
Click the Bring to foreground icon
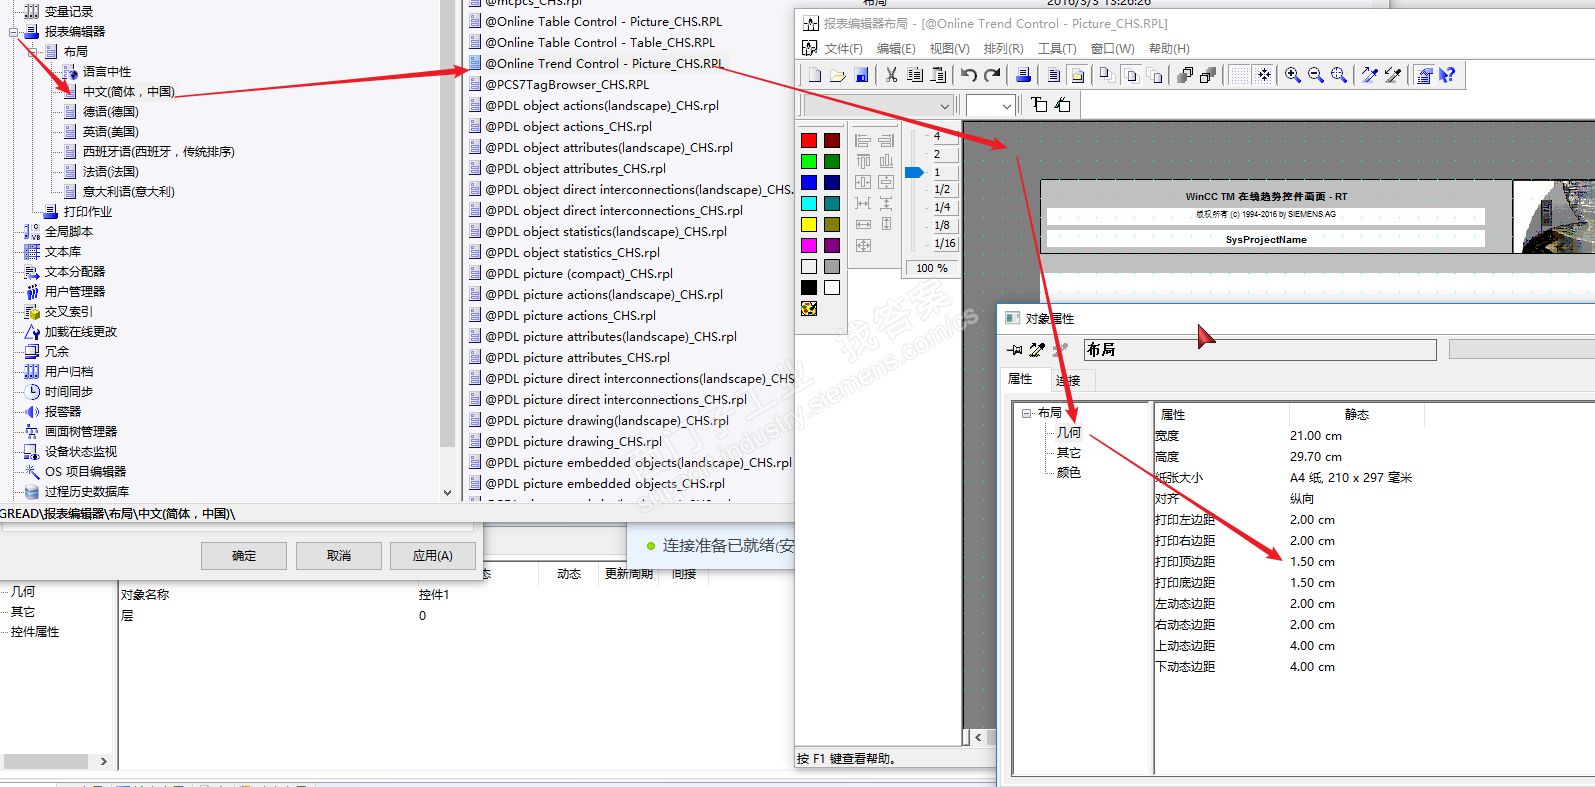(1184, 75)
